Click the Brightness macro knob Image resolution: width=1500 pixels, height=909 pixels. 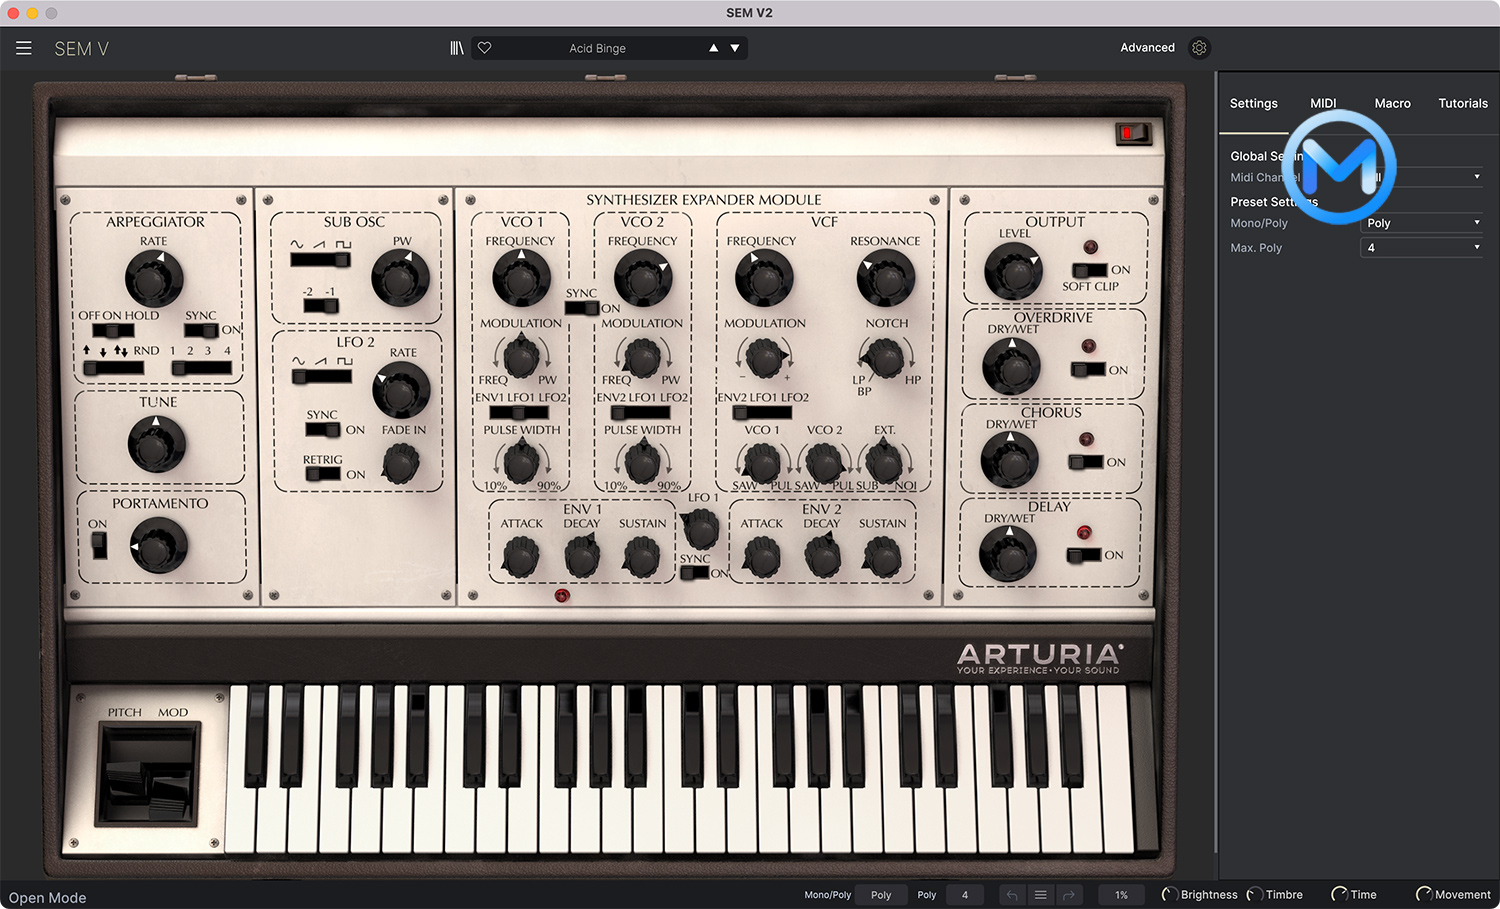[1168, 895]
